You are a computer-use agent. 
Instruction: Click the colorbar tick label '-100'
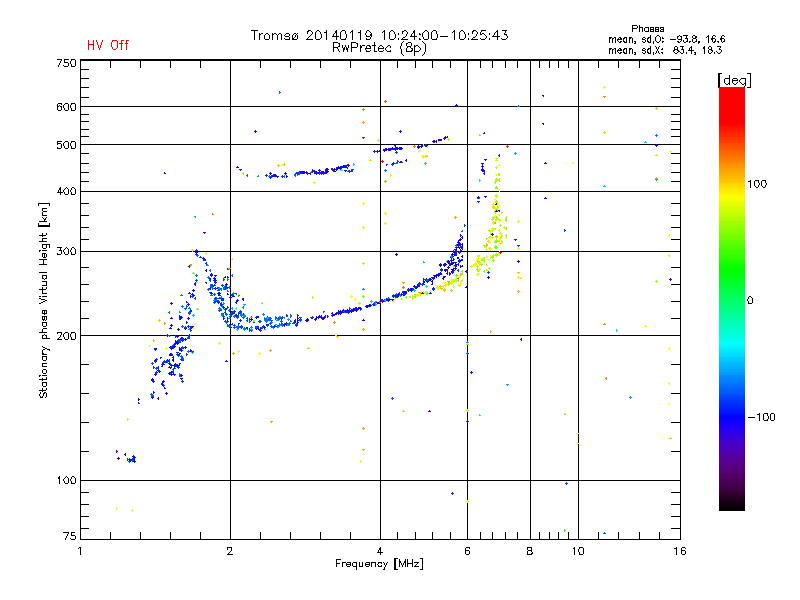point(761,417)
